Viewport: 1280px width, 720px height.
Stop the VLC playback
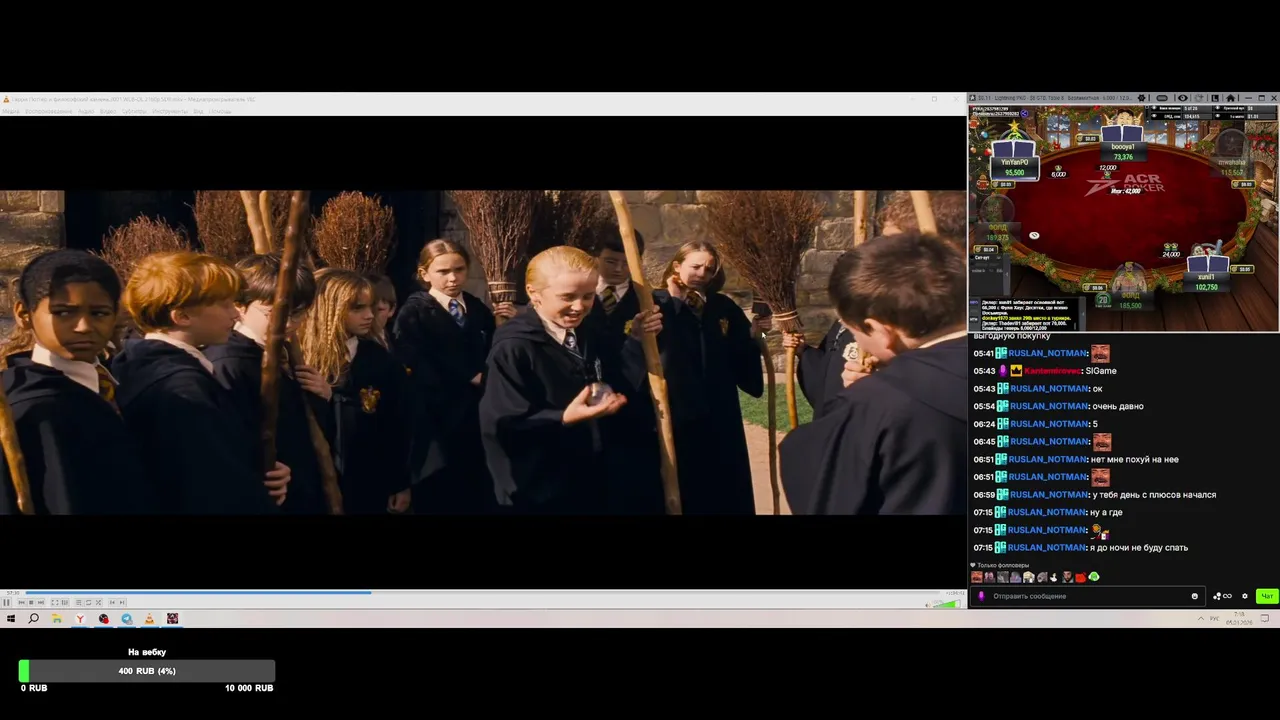(x=31, y=602)
